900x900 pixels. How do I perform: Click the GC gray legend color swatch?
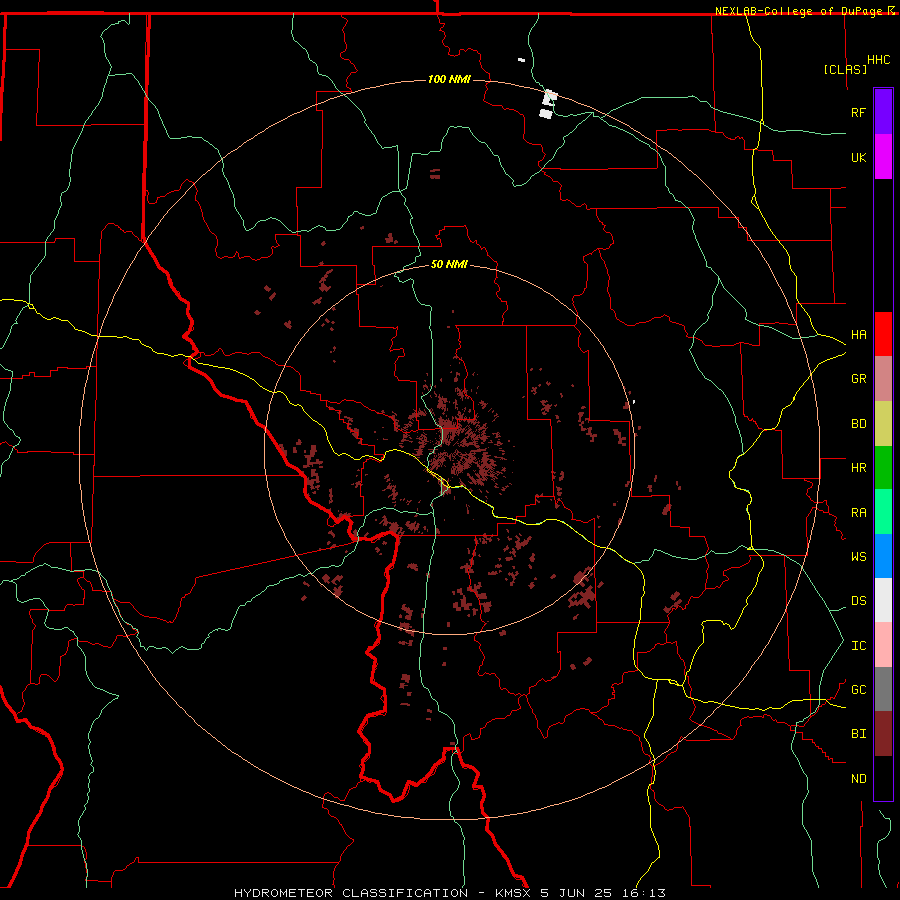tap(883, 689)
